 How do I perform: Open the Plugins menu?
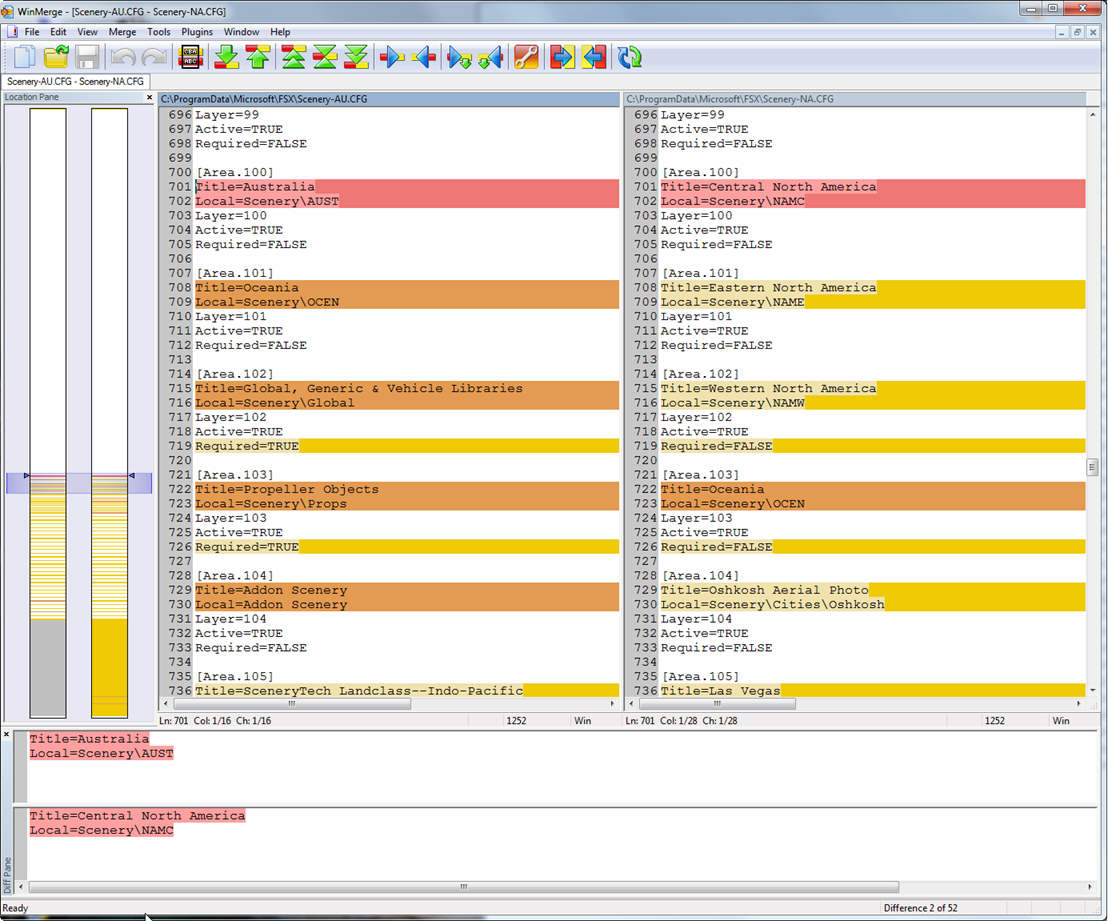pos(197,32)
